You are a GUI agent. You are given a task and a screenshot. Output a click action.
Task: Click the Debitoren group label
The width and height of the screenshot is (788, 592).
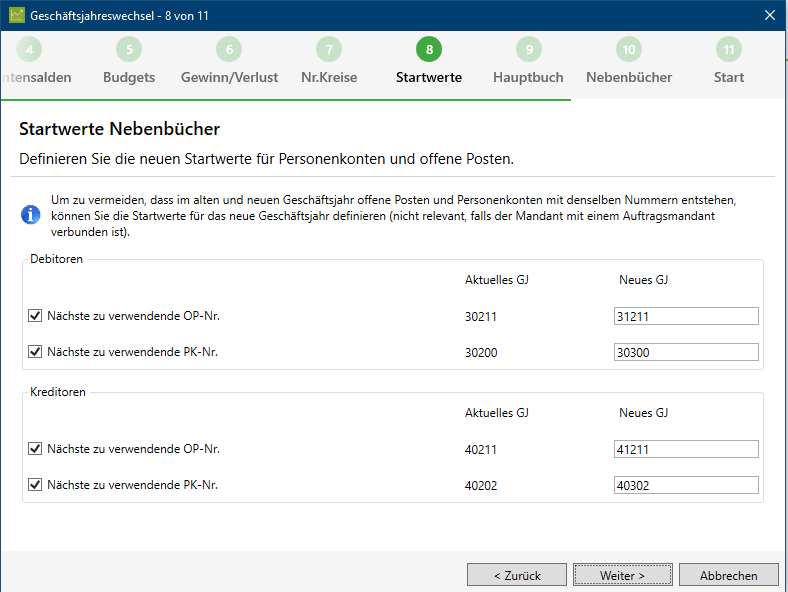click(x=56, y=259)
